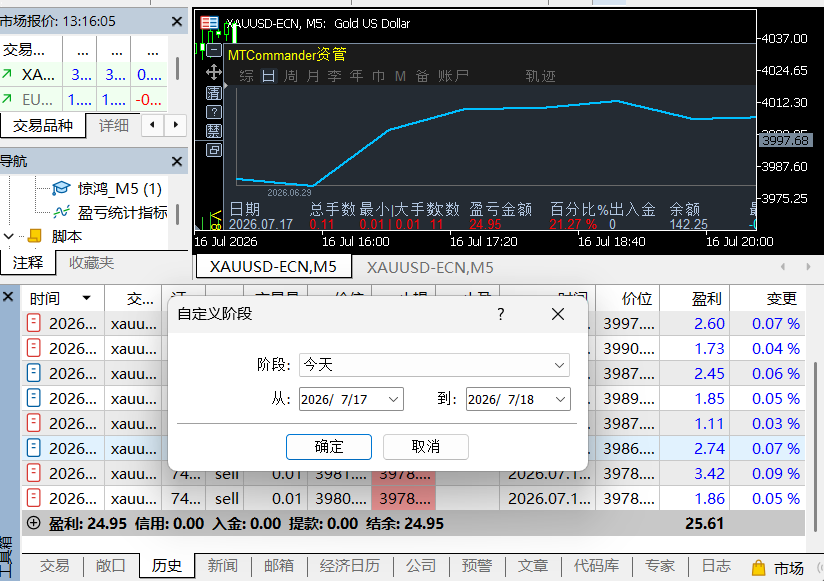Click the move cross-arrows icon on the panel

[214, 72]
